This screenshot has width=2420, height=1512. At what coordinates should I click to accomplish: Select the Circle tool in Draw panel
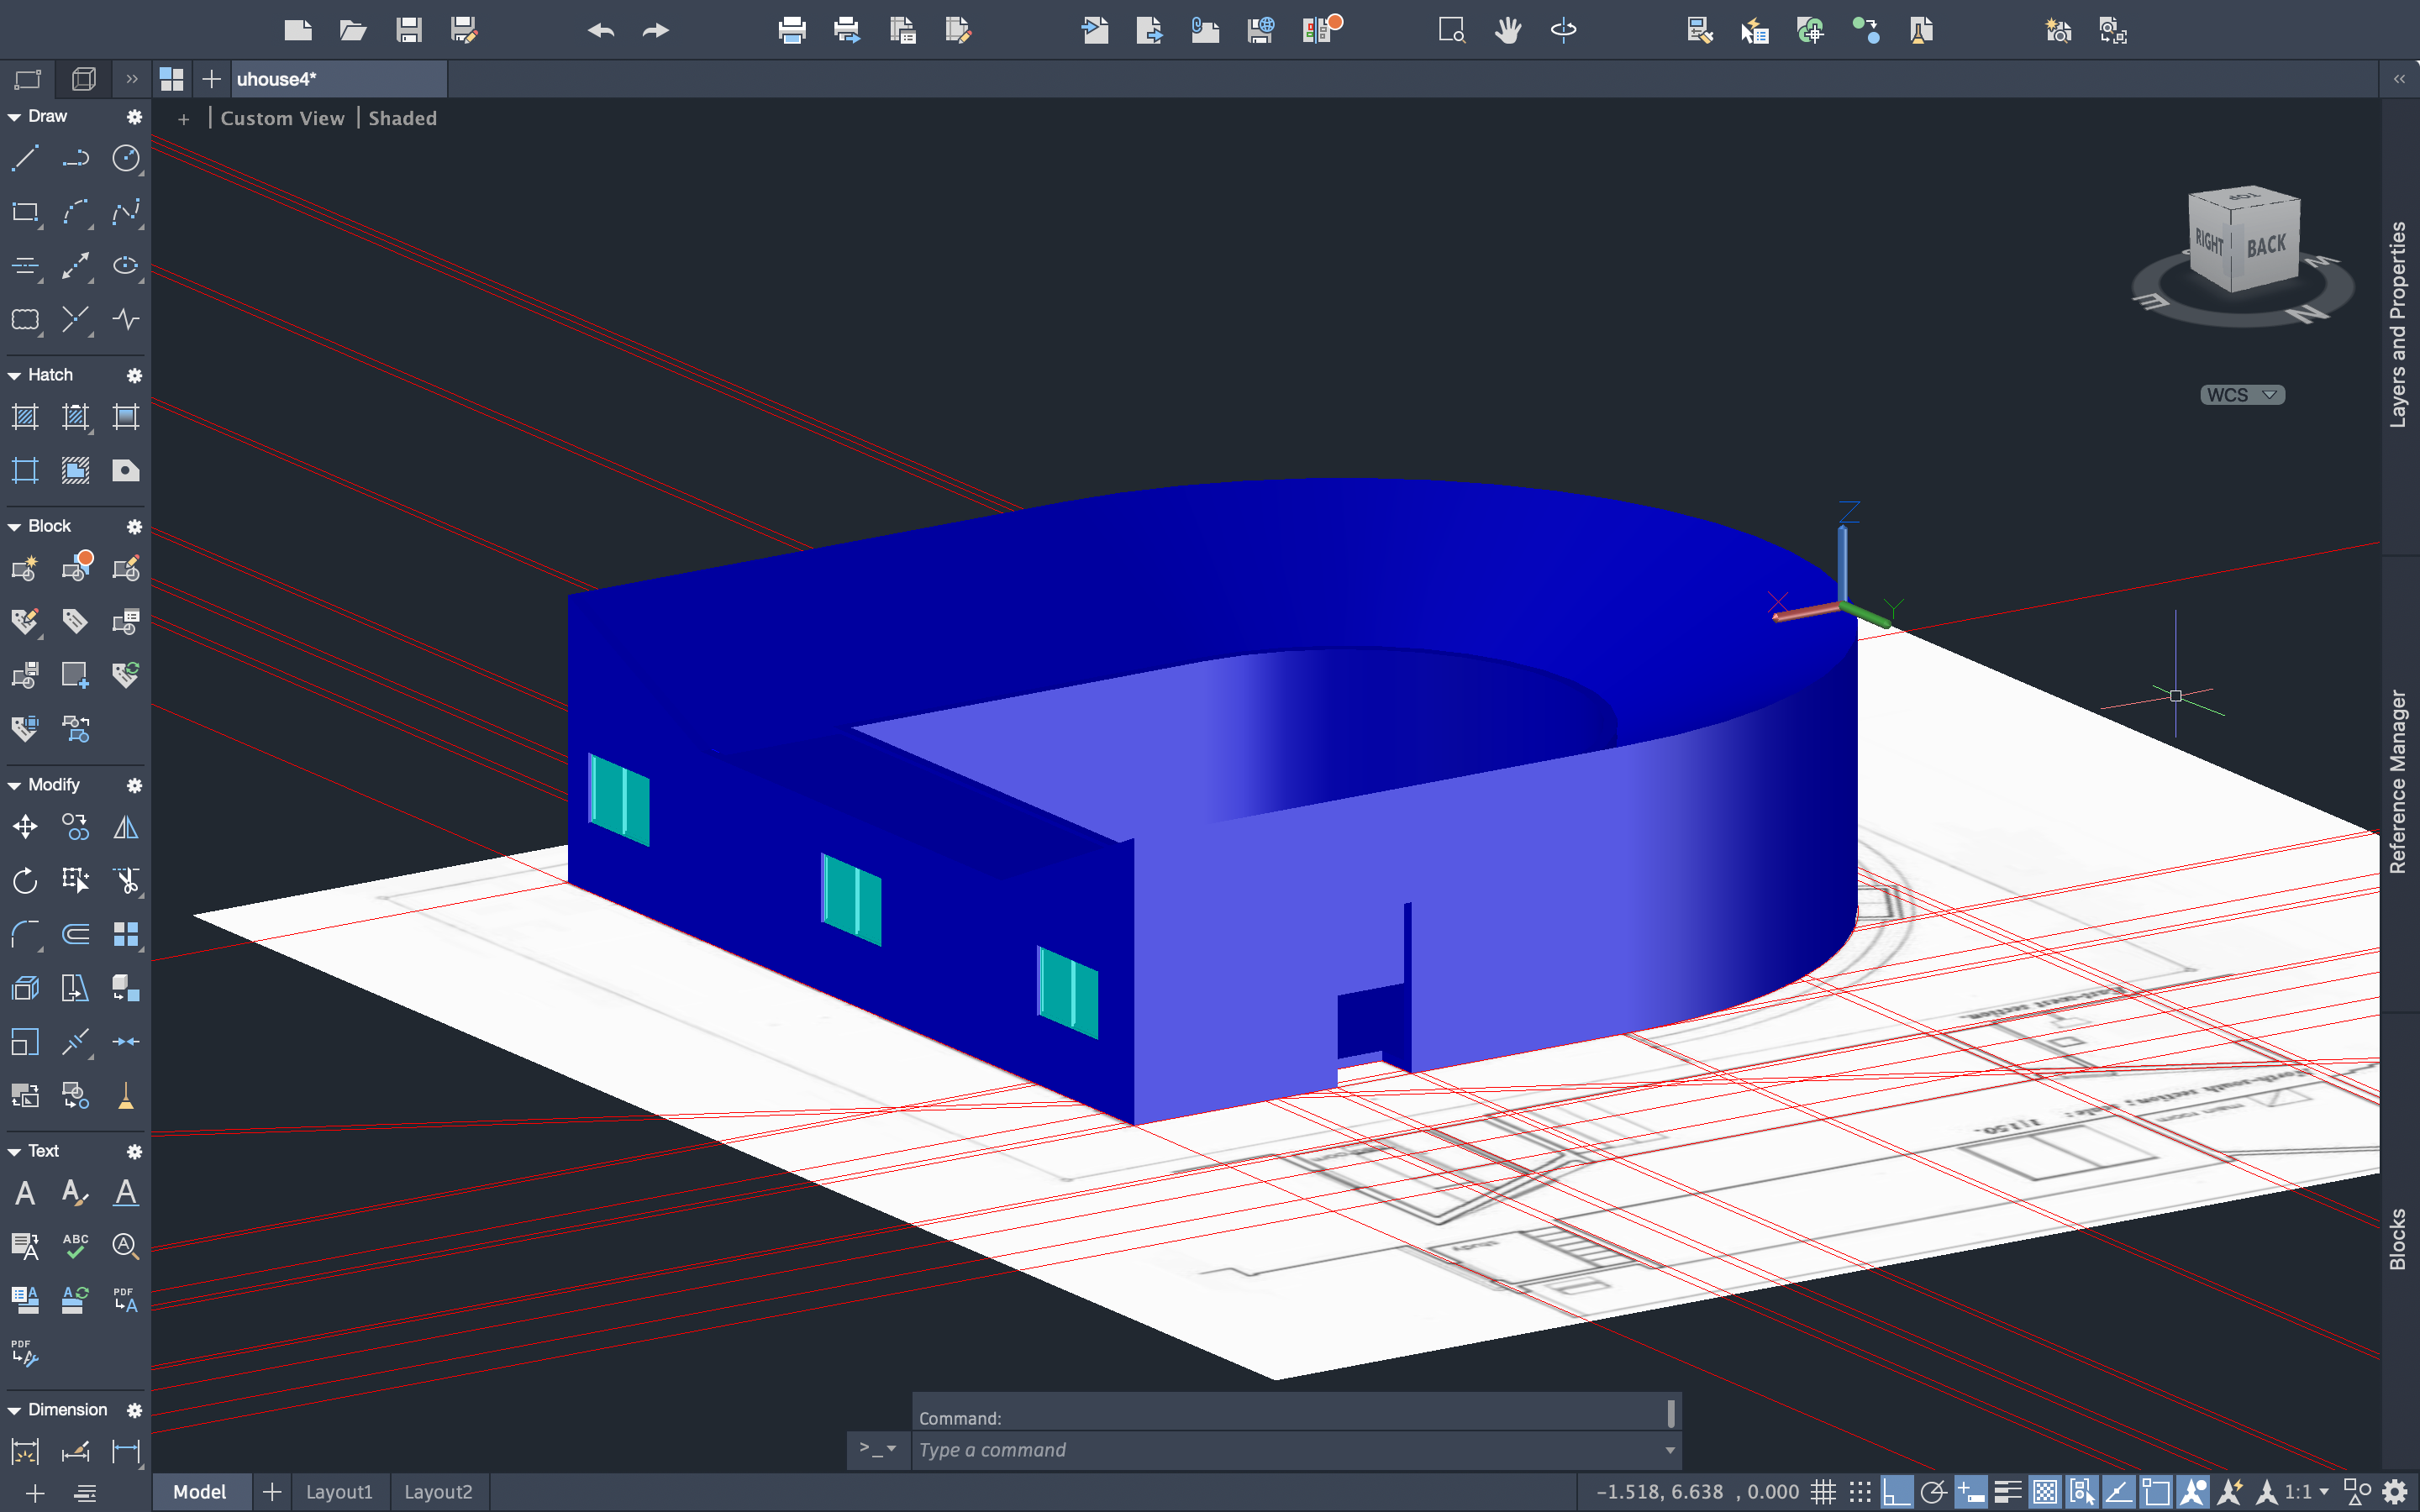tap(126, 158)
